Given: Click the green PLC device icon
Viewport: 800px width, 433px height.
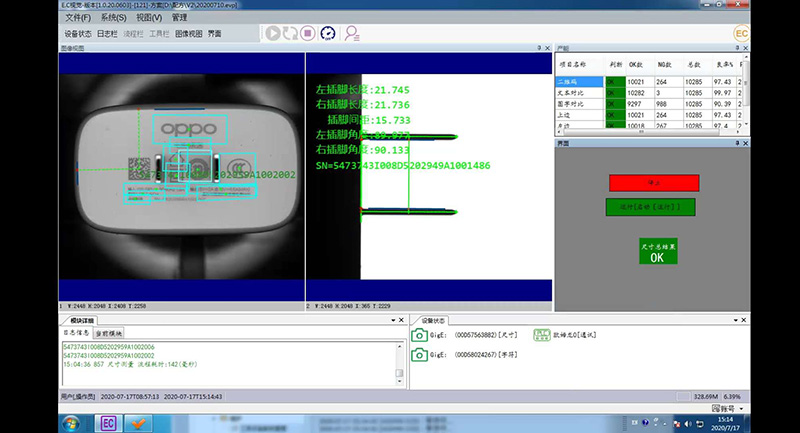Looking at the screenshot, I should pos(541,335).
